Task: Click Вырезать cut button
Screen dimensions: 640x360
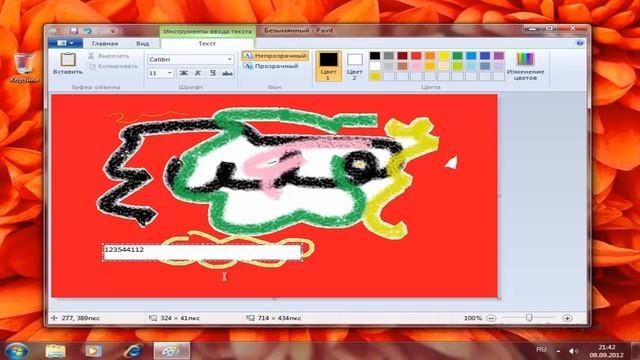Action: (109, 56)
